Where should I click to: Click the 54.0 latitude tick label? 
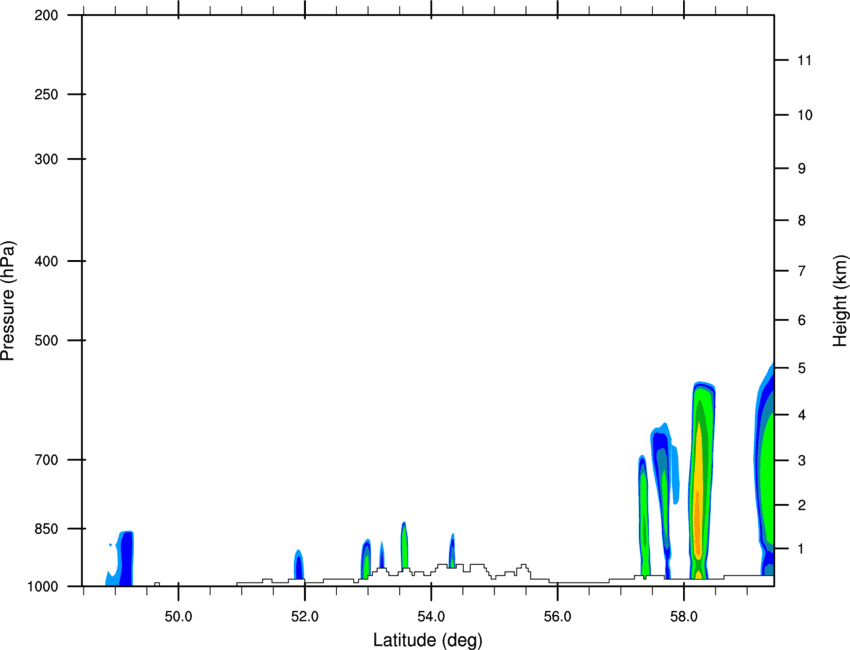pos(431,617)
